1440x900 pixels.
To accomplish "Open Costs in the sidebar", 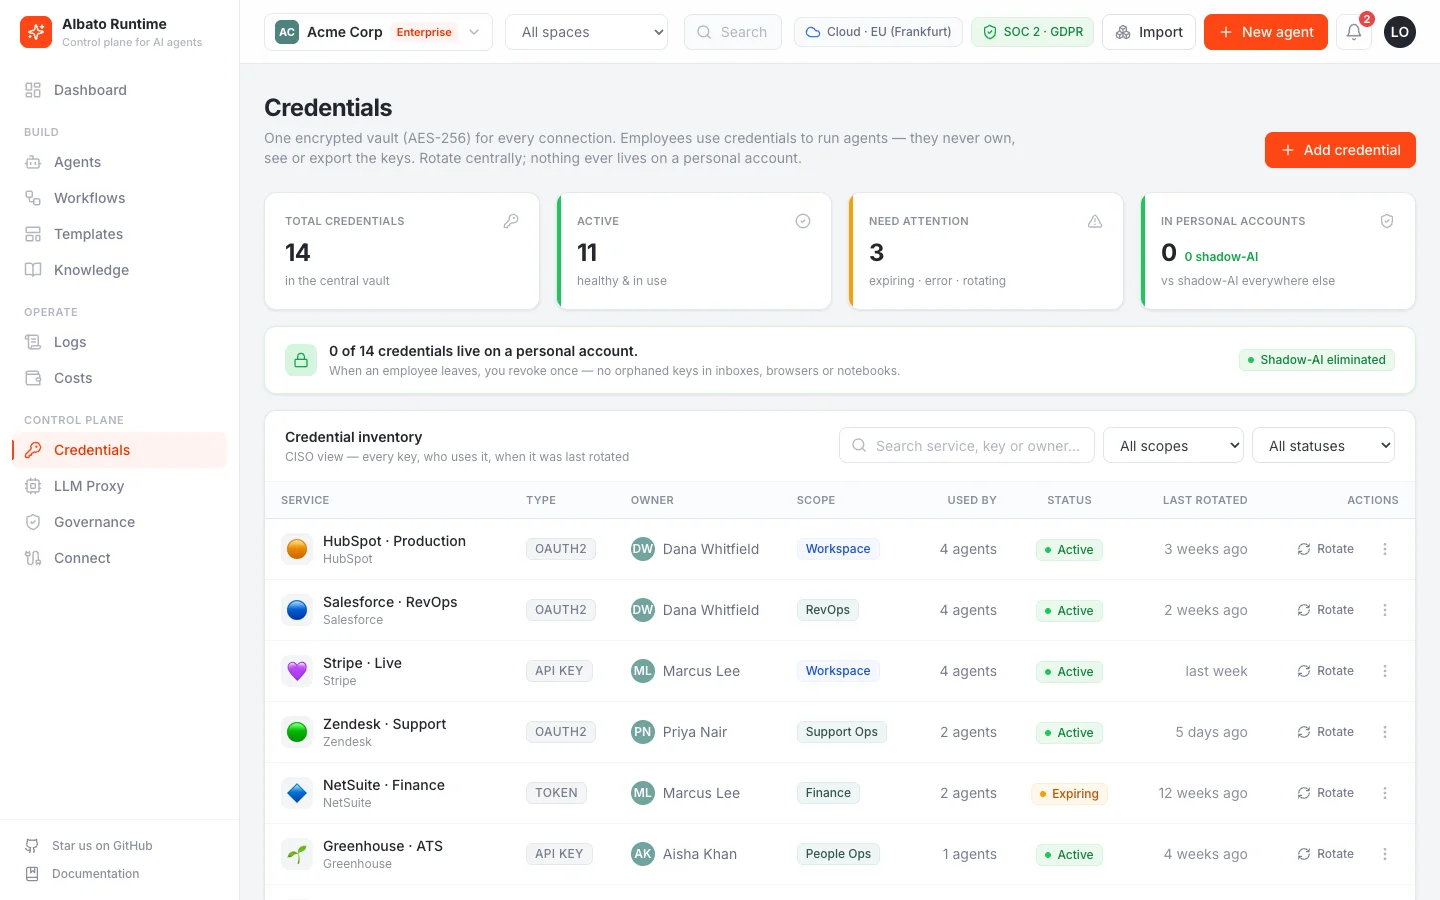I will point(120,378).
